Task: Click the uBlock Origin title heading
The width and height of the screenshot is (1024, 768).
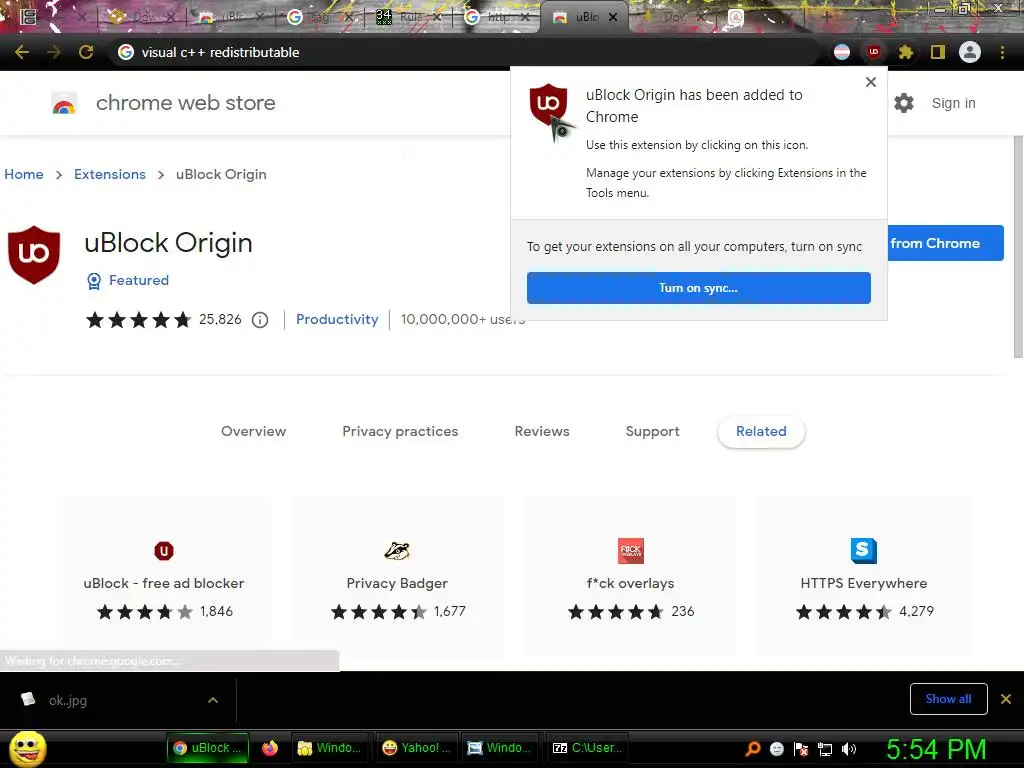Action: 168,243
